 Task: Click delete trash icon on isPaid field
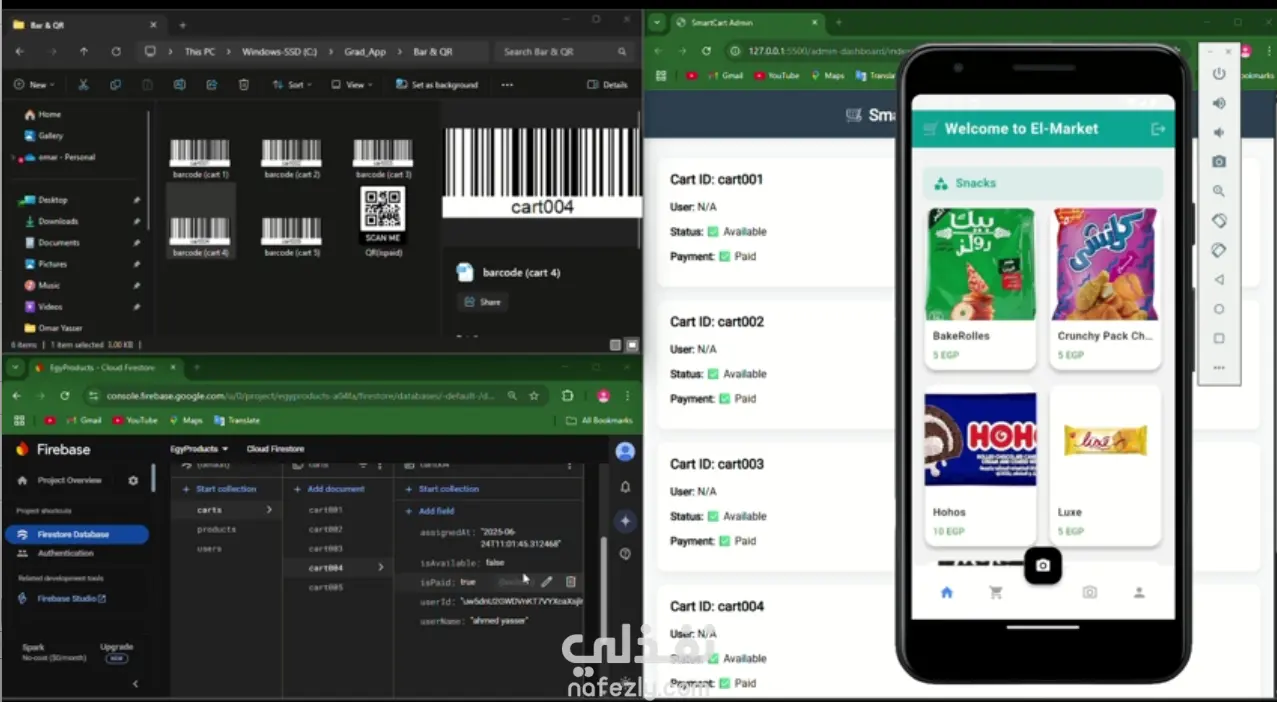click(571, 581)
